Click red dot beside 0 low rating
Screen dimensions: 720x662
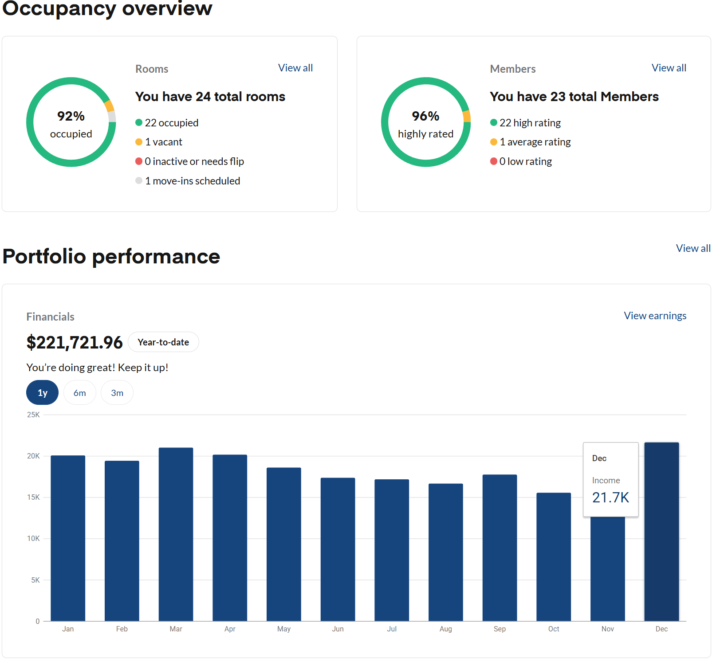tap(494, 161)
